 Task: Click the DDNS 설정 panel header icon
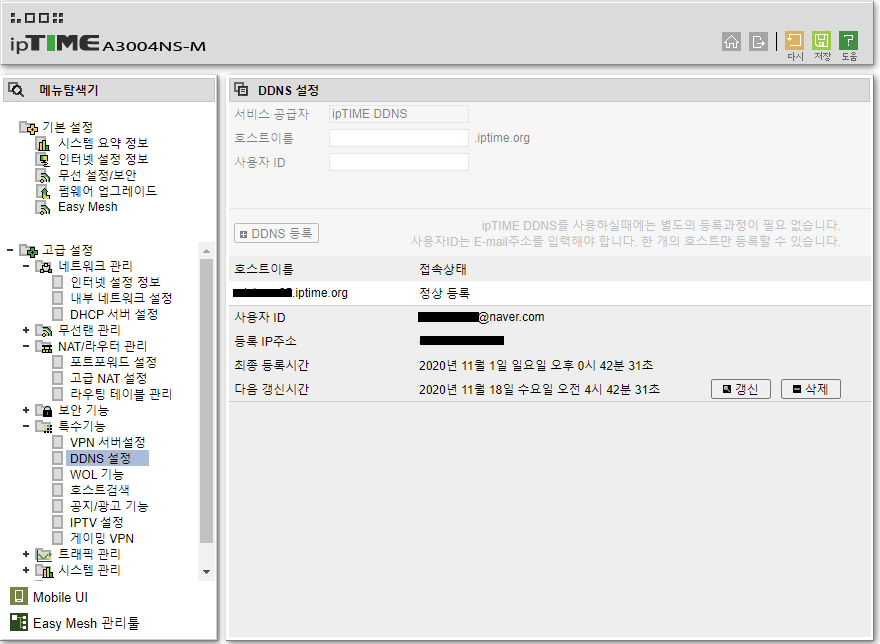tap(241, 89)
